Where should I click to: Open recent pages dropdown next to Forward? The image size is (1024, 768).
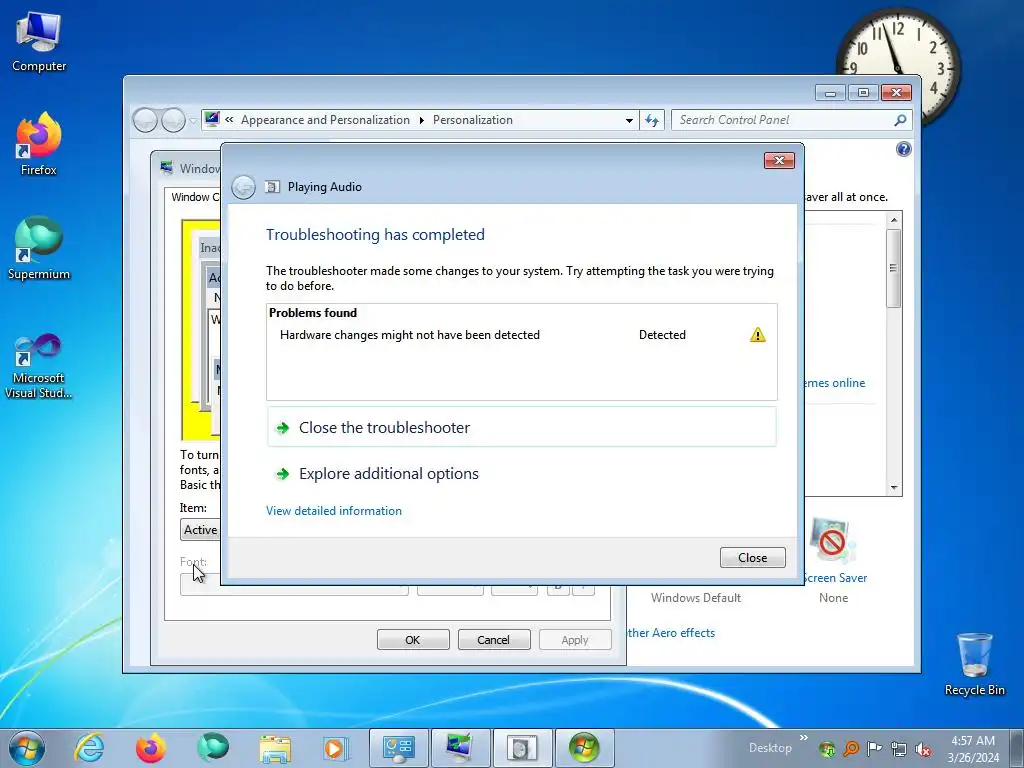pyautogui.click(x=193, y=121)
